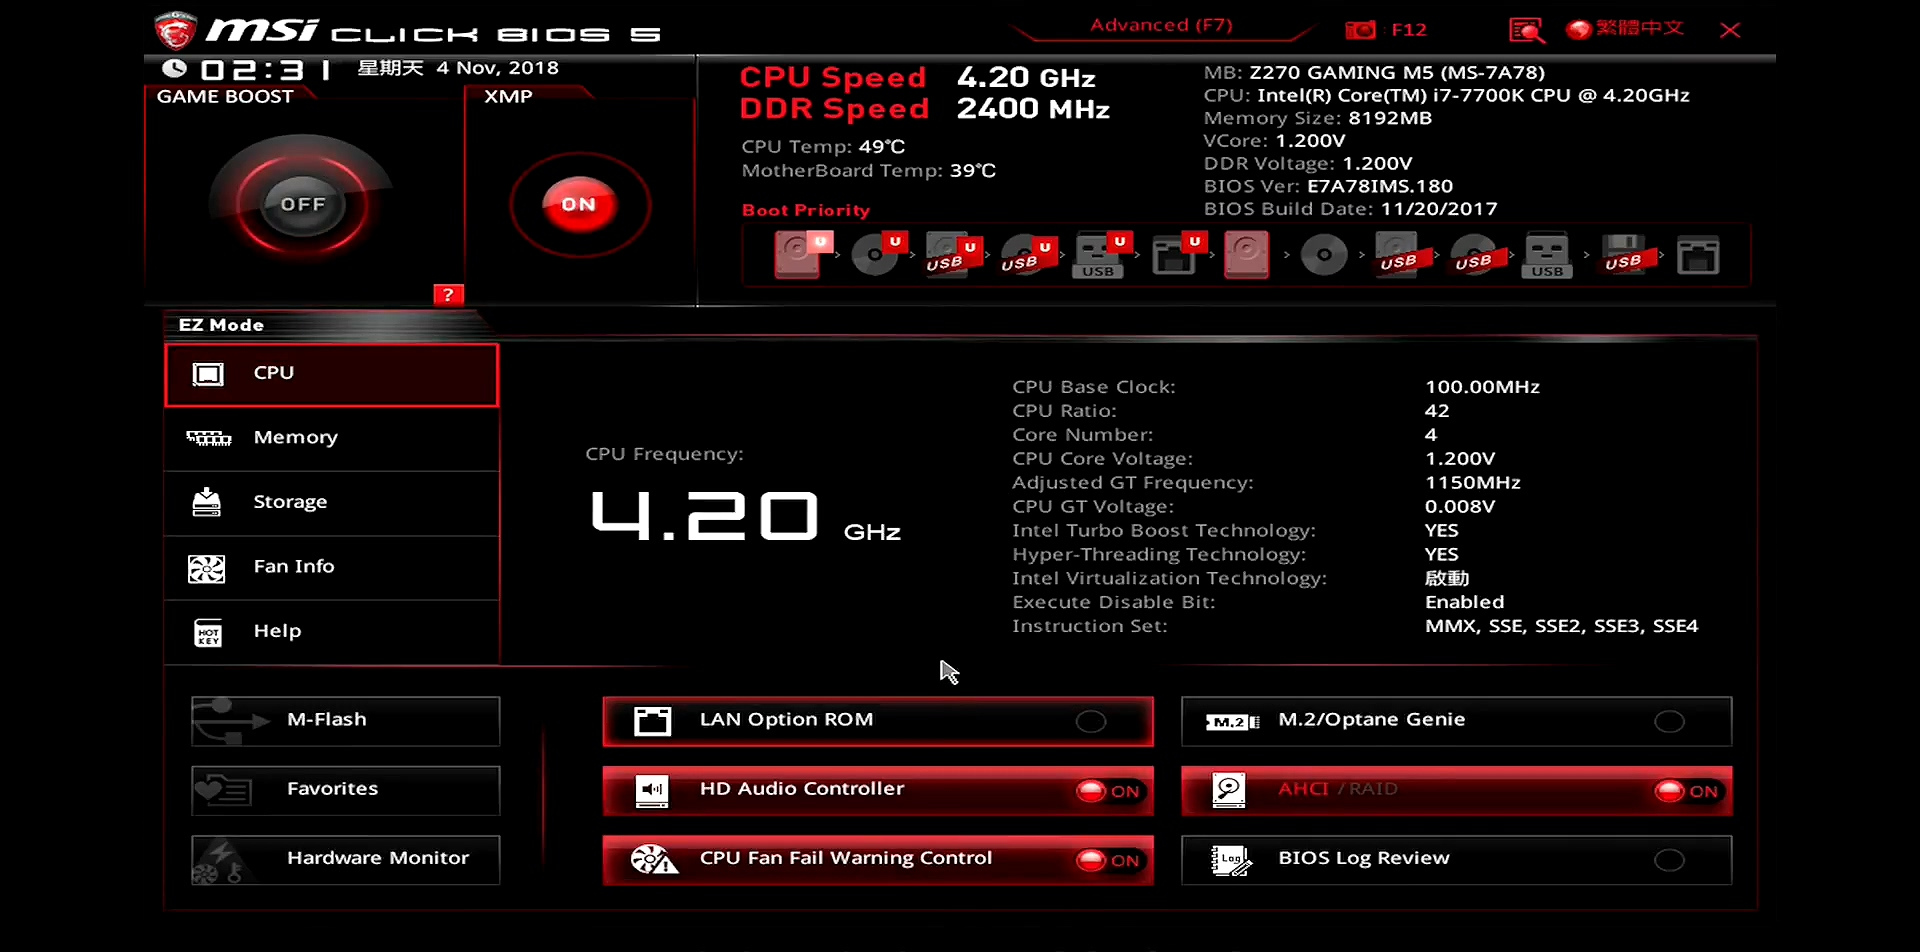The width and height of the screenshot is (1920, 952).
Task: Switch to Advanced mode (F7)
Action: [x=1161, y=25]
